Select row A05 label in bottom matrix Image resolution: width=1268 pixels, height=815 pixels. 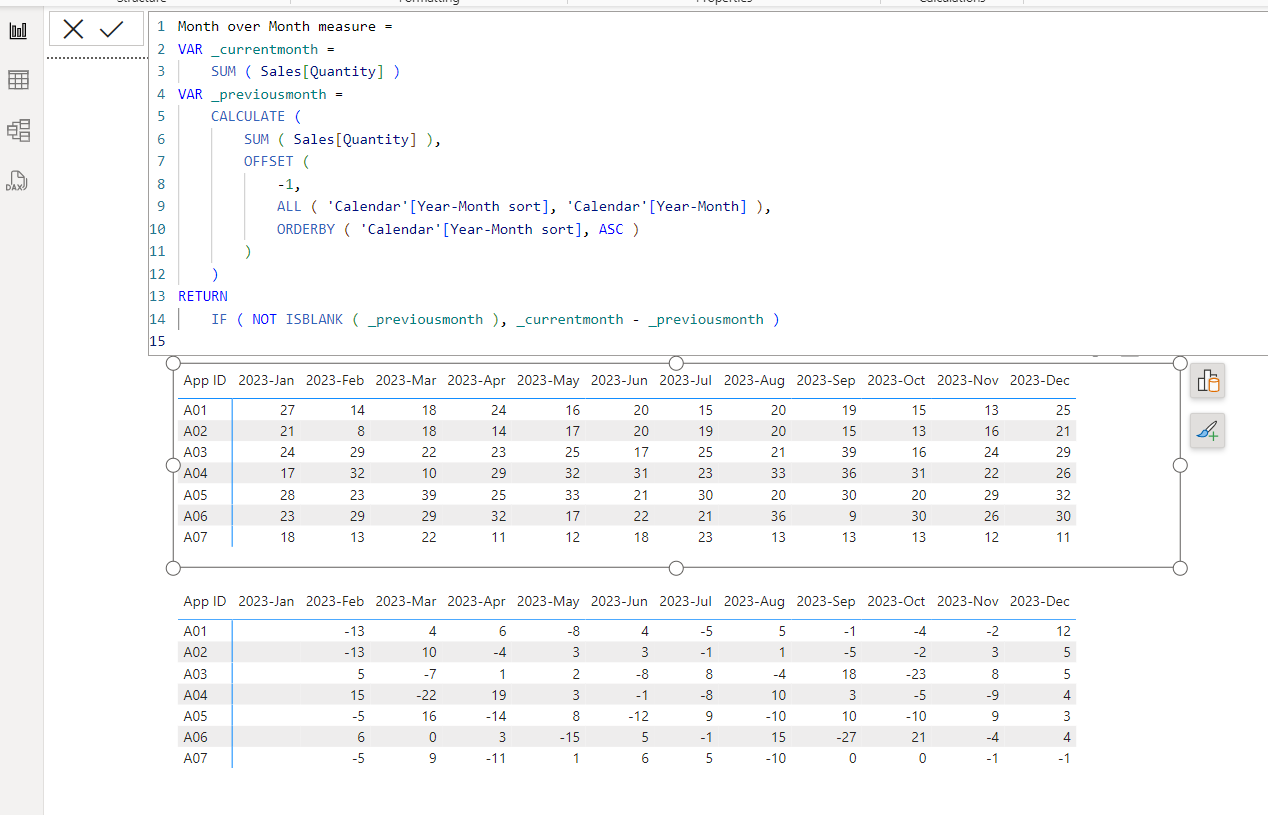click(x=195, y=716)
